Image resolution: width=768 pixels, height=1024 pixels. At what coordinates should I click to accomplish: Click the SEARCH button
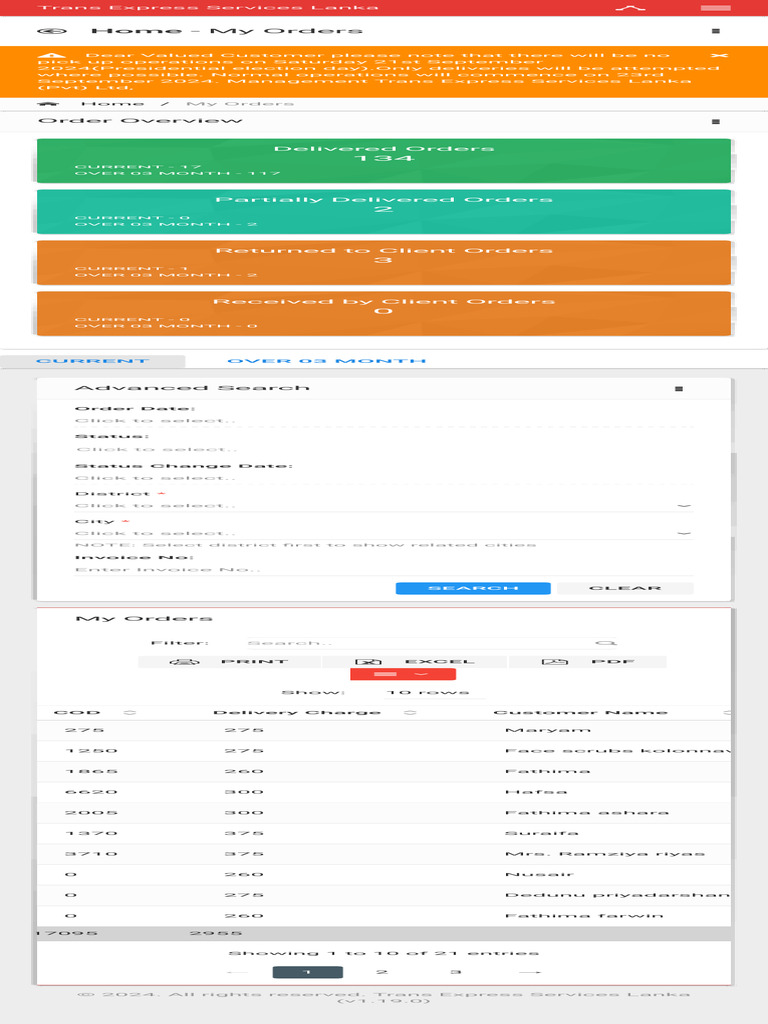pyautogui.click(x=473, y=588)
